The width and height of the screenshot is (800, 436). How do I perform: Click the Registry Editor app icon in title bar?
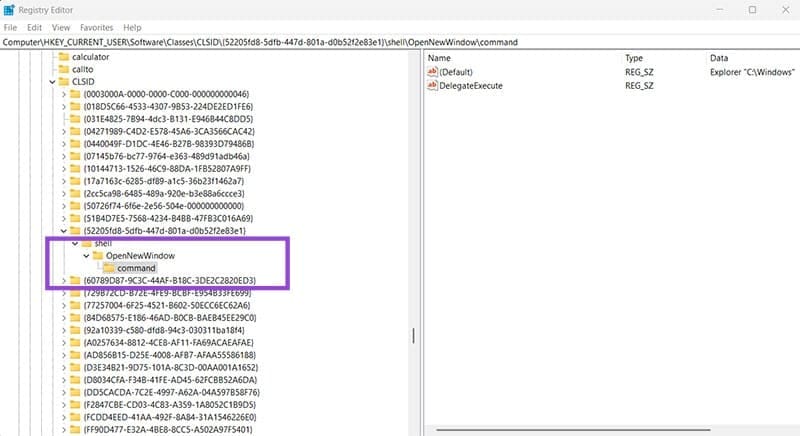pyautogui.click(x=10, y=10)
